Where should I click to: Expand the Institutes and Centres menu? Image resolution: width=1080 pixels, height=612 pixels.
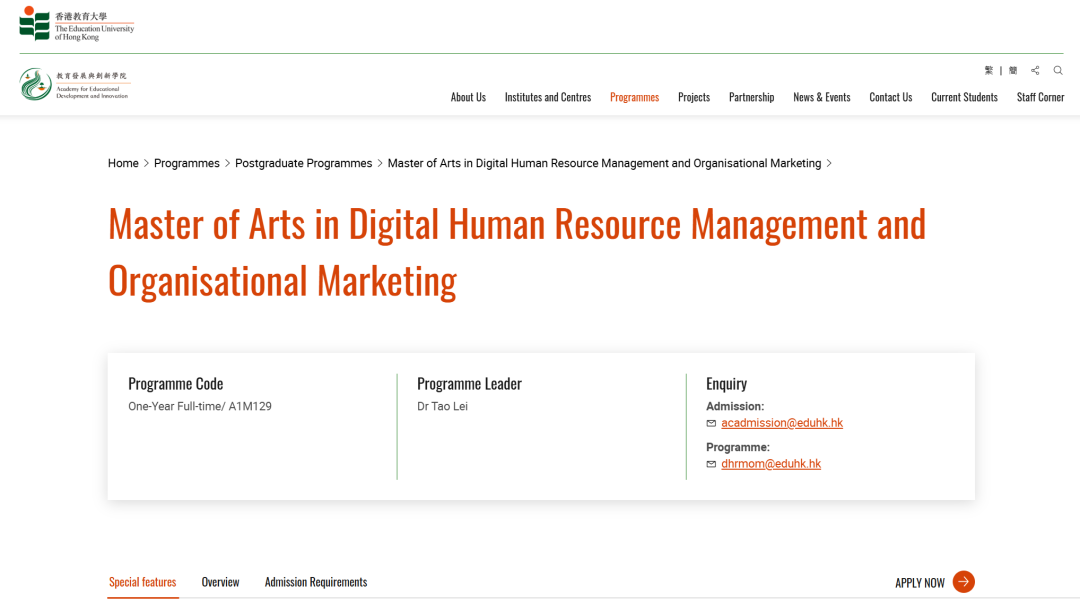click(547, 97)
